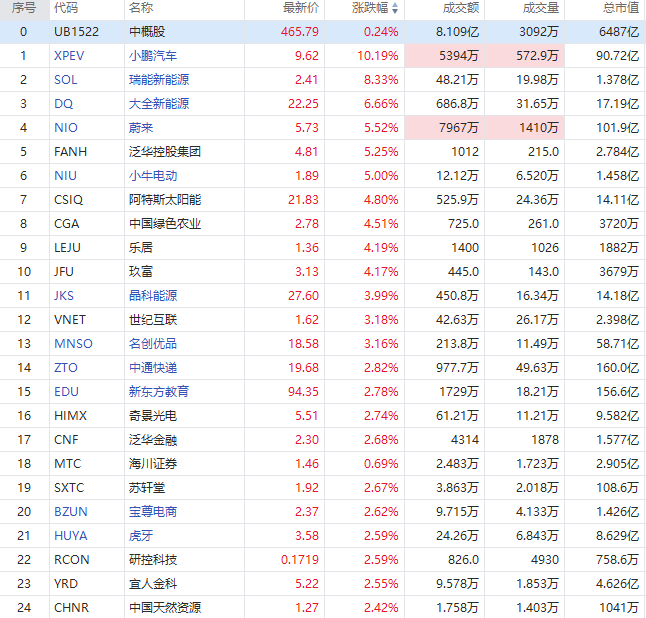Sort by 最新价 column header
Viewport: 646px width, 618px height.
(301, 7)
